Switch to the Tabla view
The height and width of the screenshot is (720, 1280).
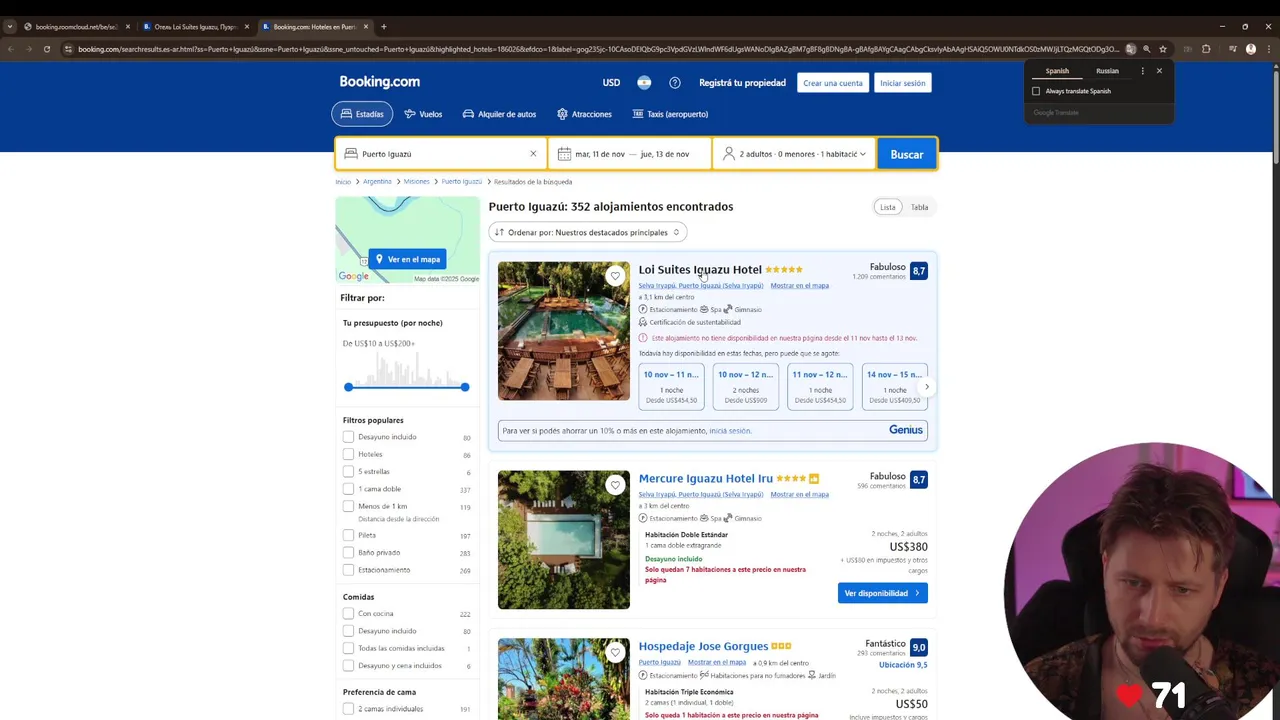click(919, 207)
